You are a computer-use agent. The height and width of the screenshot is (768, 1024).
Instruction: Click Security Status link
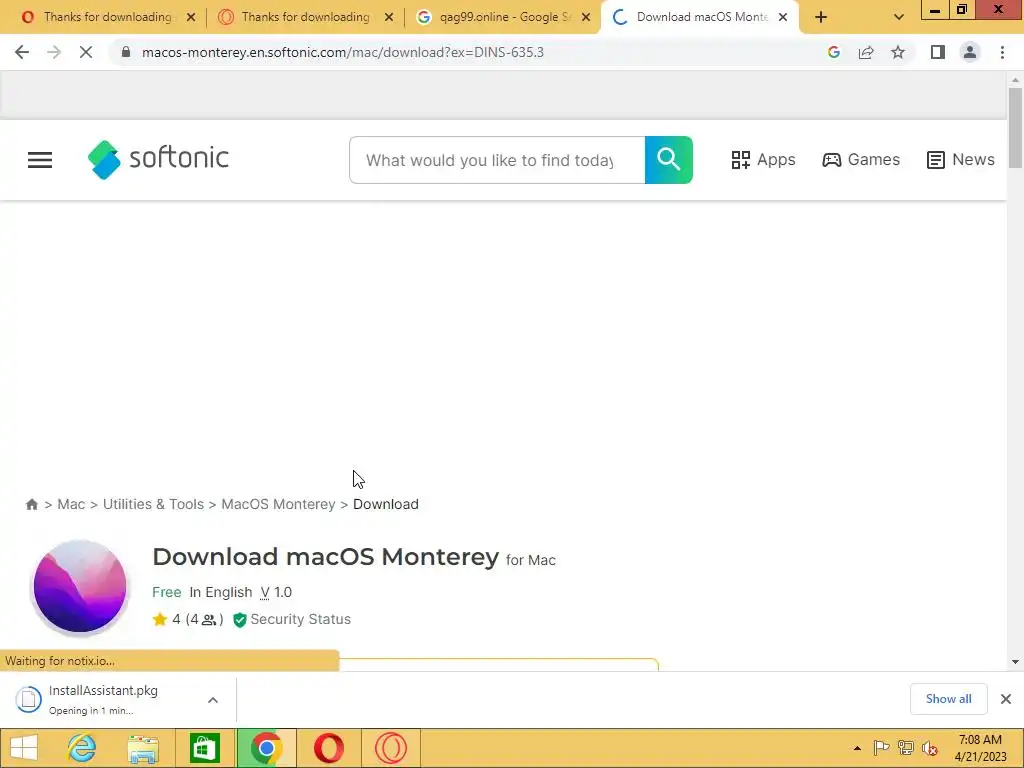pyautogui.click(x=300, y=619)
